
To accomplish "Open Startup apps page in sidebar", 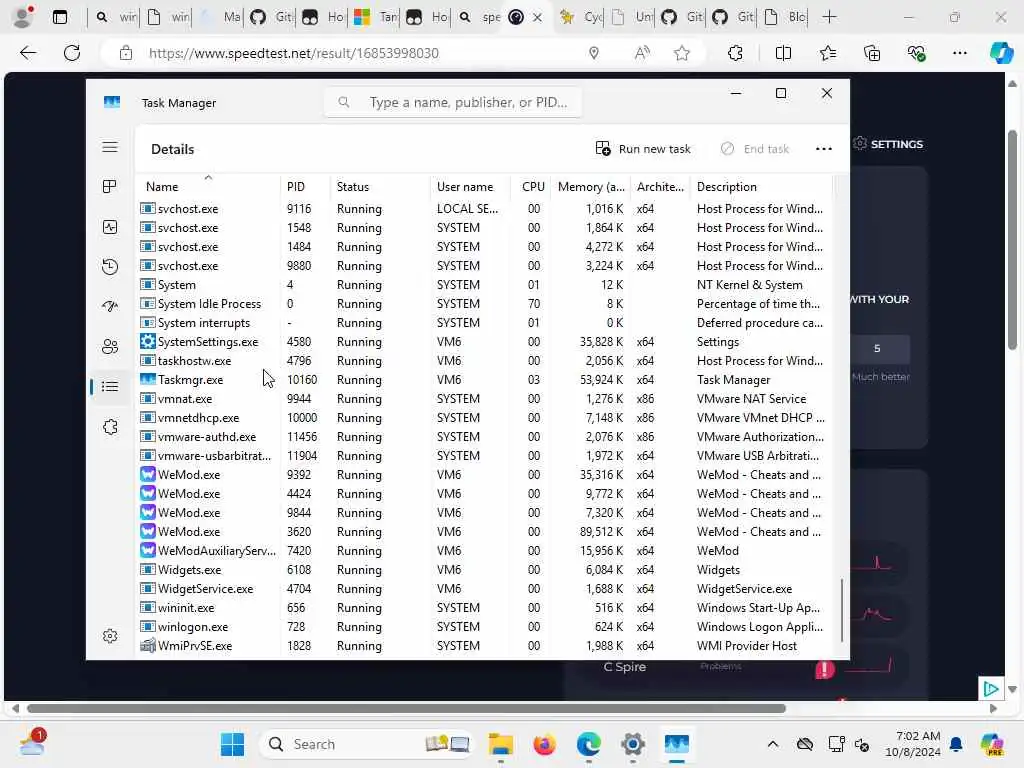I will (110, 306).
